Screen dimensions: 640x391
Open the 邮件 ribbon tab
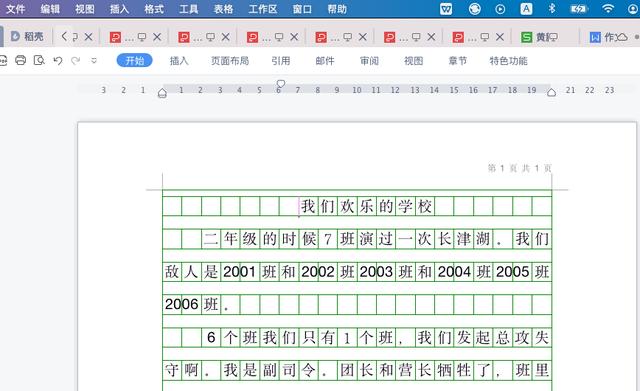tap(325, 61)
